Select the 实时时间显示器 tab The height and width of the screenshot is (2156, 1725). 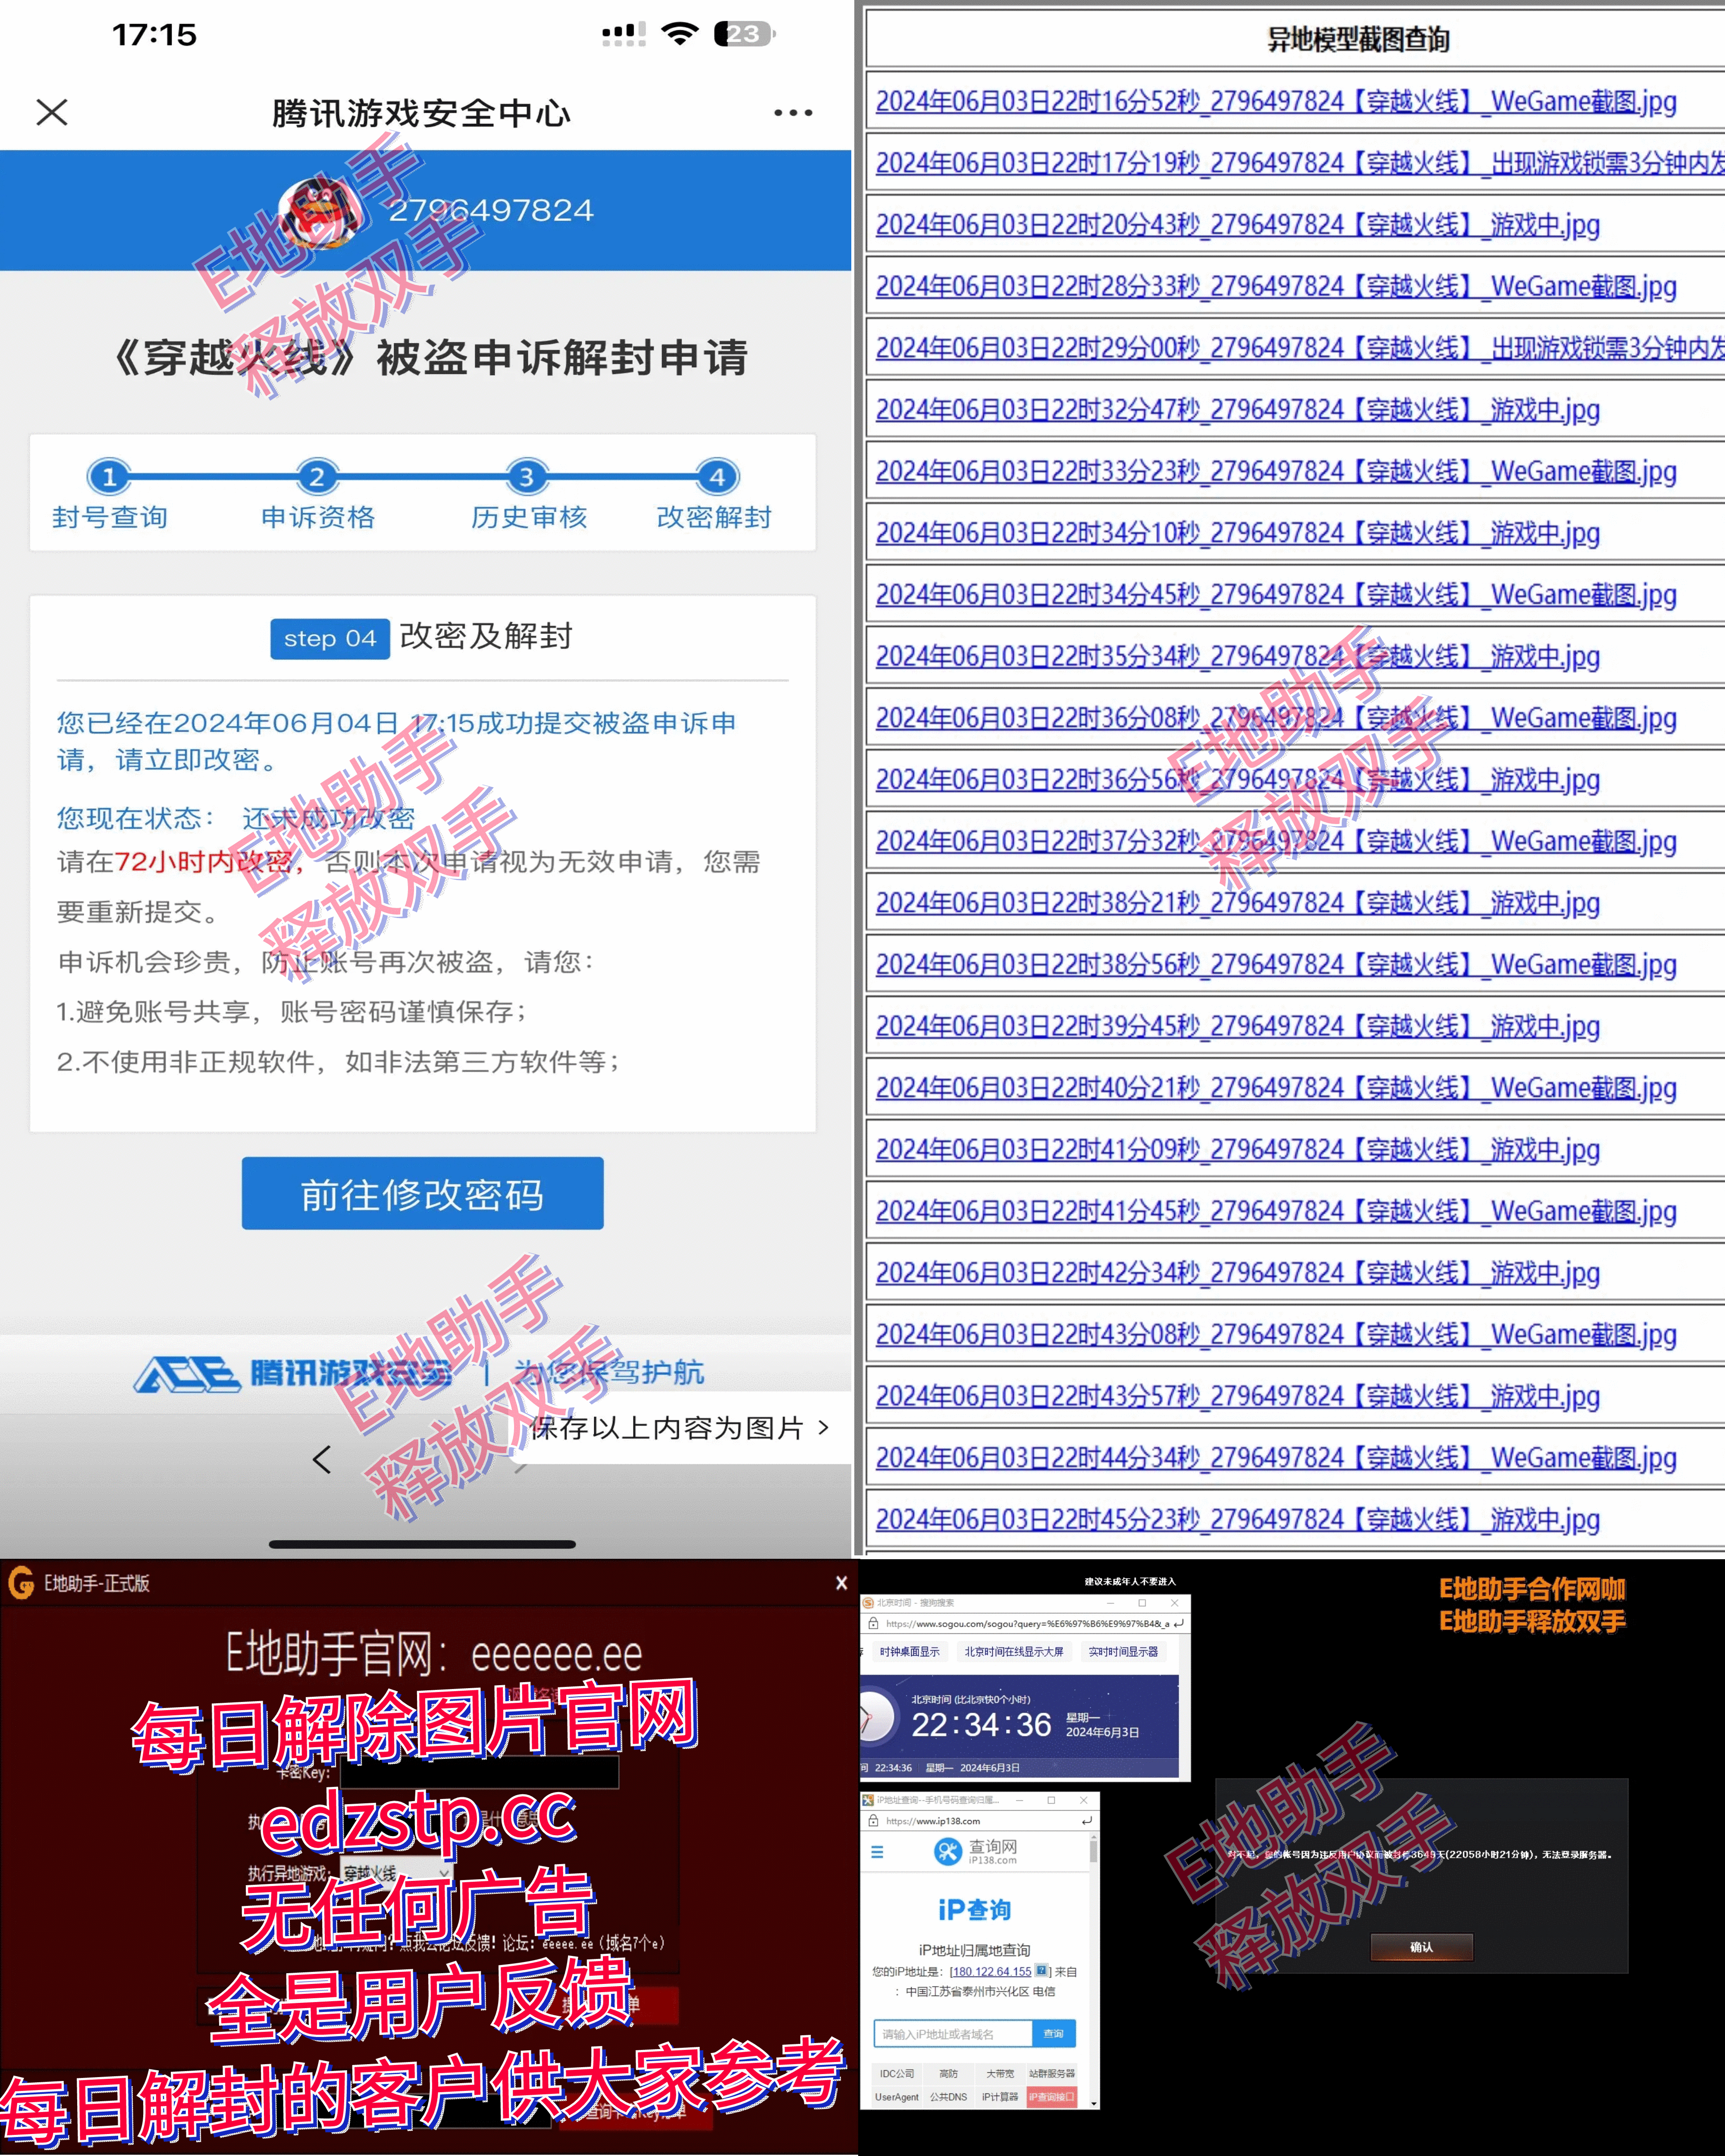click(1123, 1652)
